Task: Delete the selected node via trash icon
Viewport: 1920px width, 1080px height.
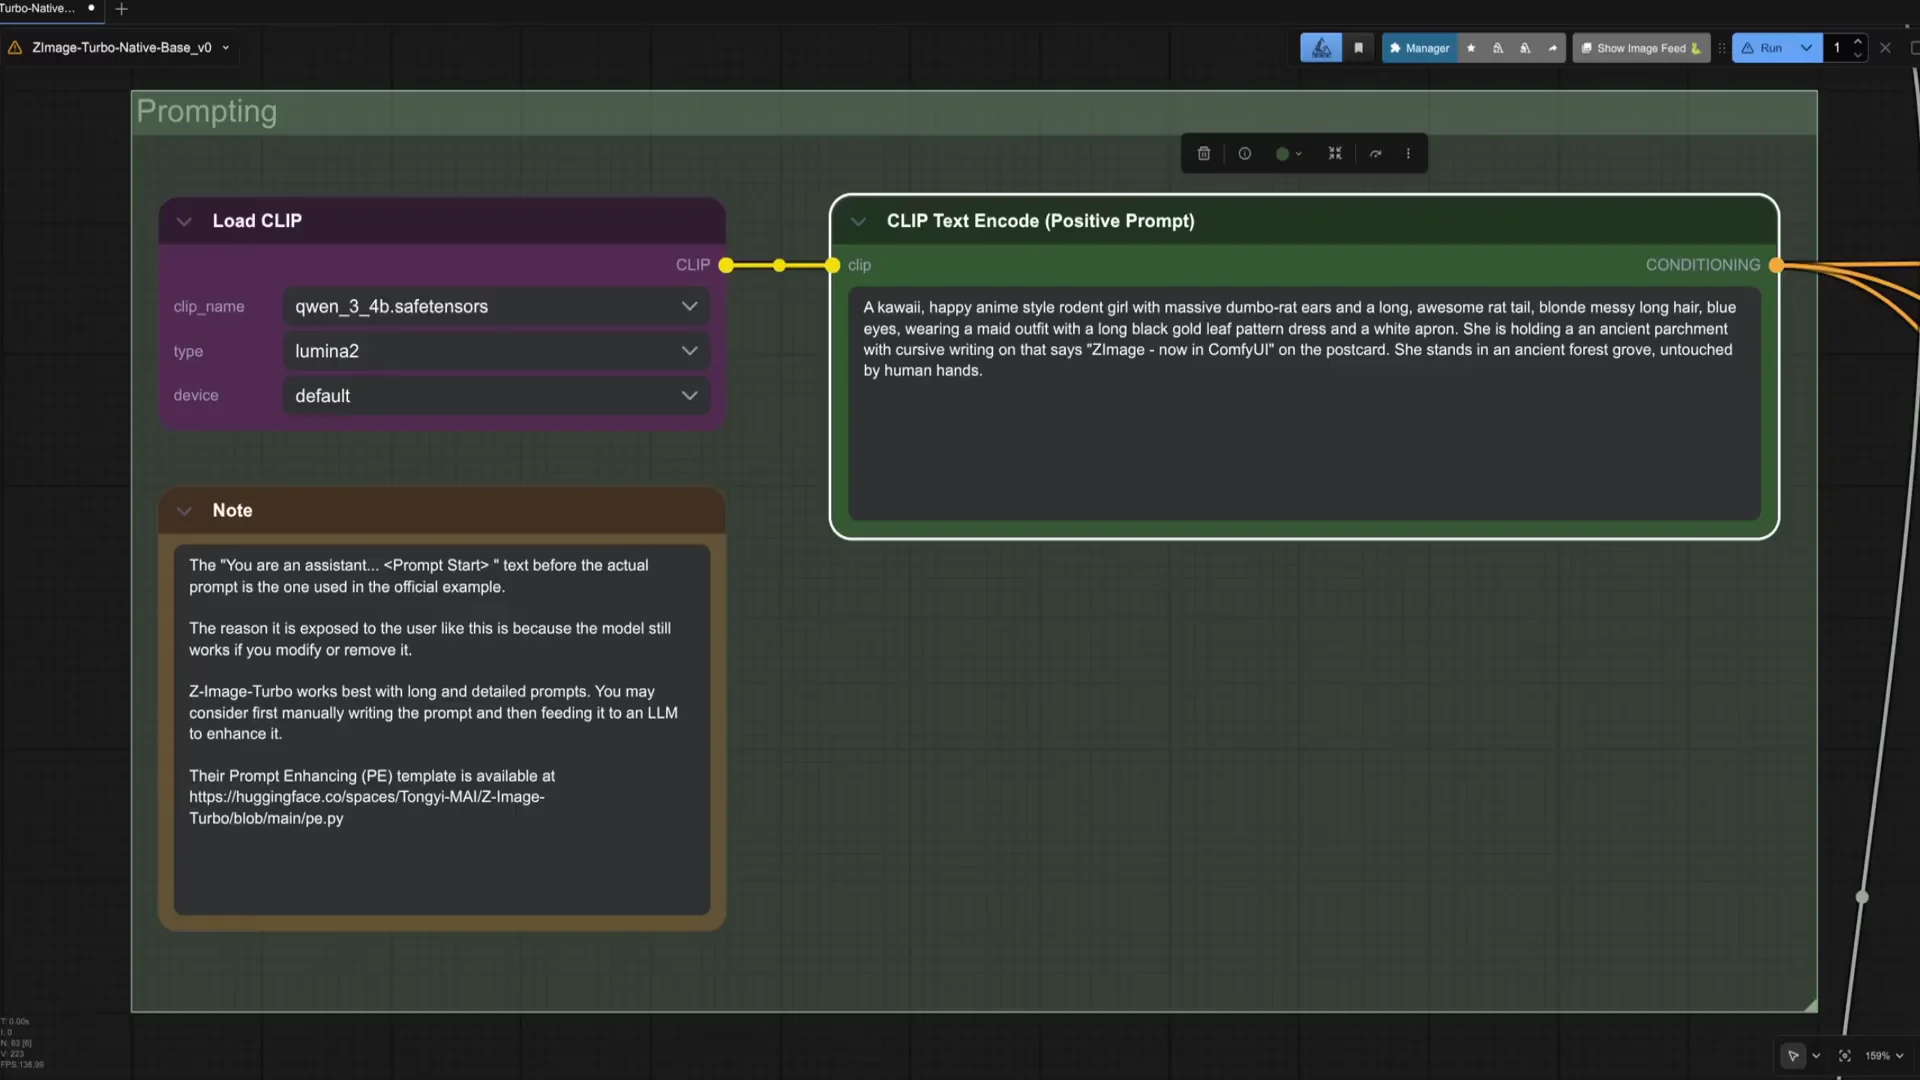Action: click(1203, 153)
